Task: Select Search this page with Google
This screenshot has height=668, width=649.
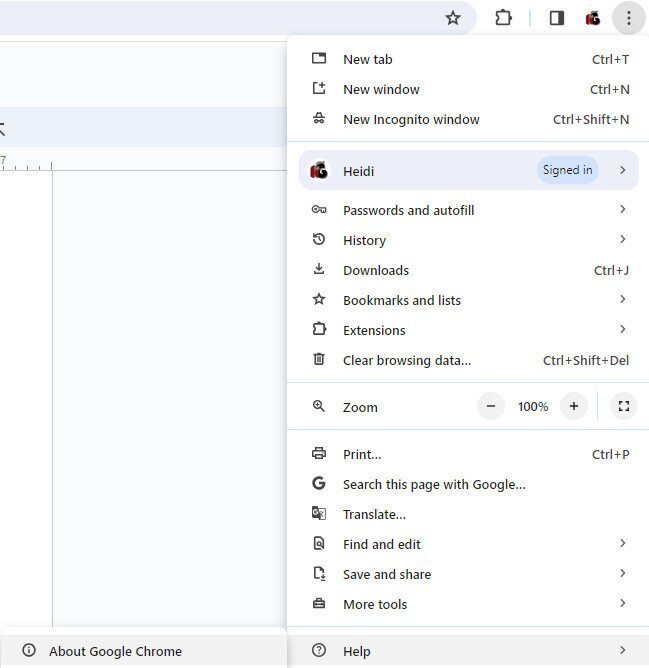Action: point(434,484)
